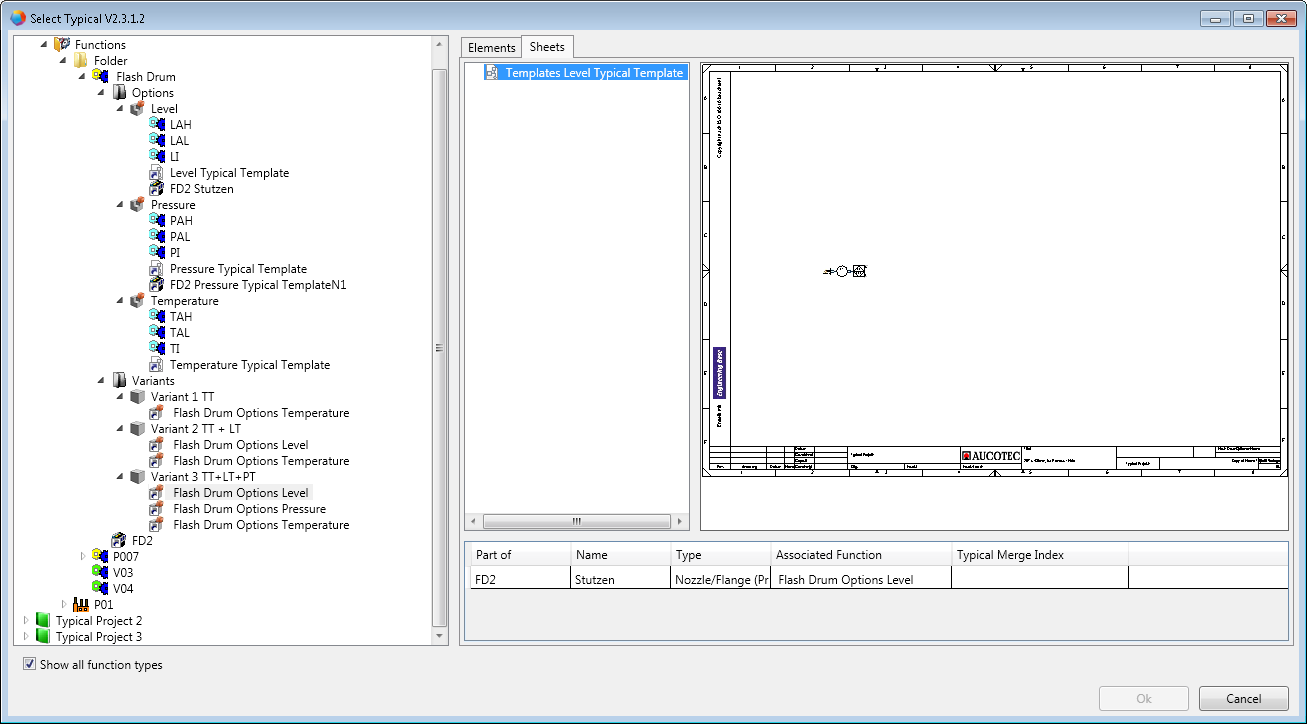The height and width of the screenshot is (724, 1307).
Task: Select the V04 function icon
Action: (x=100, y=589)
